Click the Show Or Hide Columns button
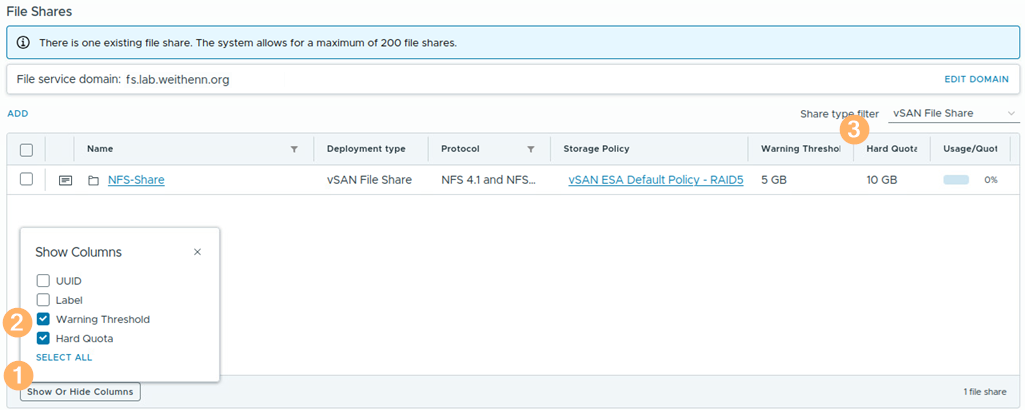 [x=80, y=392]
